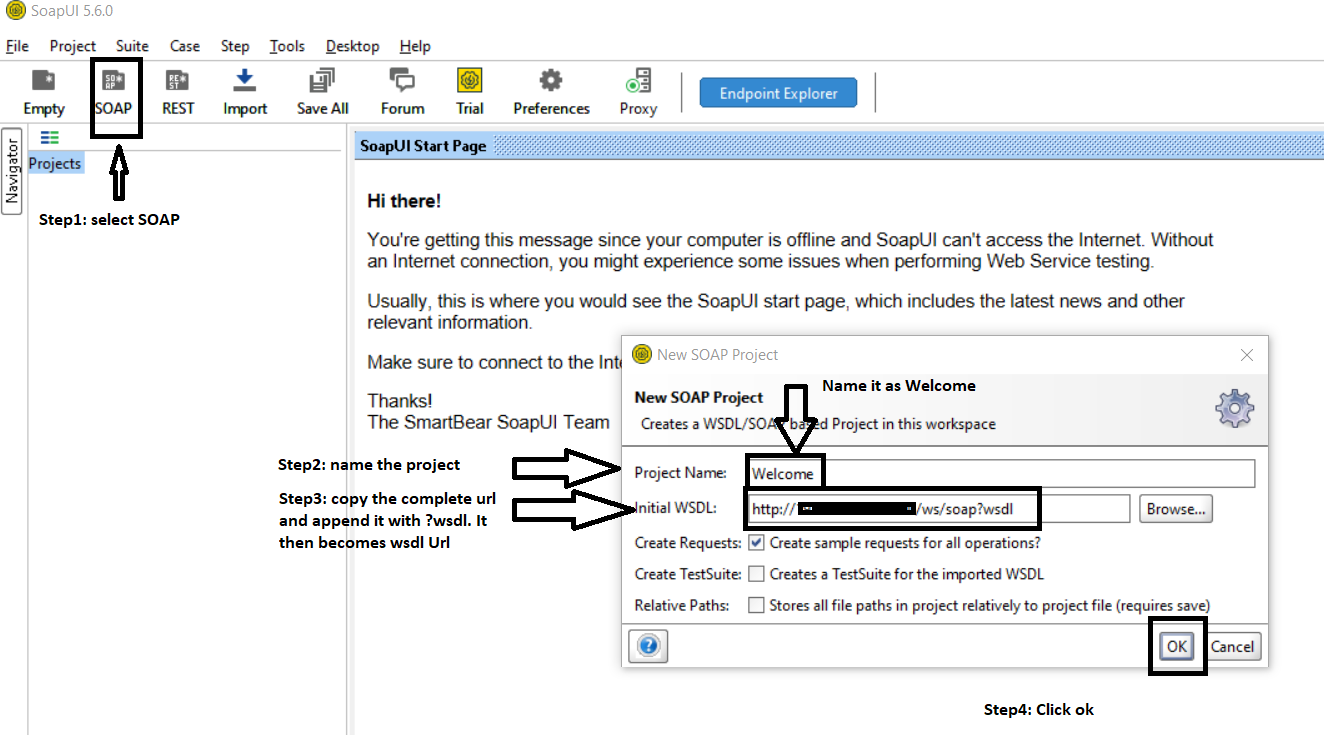Click the Import project icon
Screen dimensions: 1324x735
point(245,92)
